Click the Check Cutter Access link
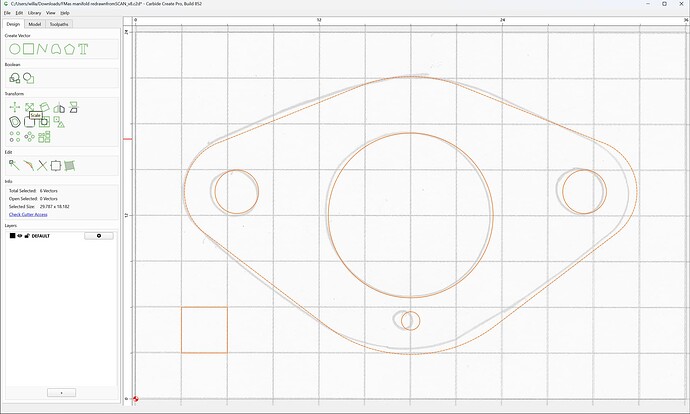 coord(28,214)
